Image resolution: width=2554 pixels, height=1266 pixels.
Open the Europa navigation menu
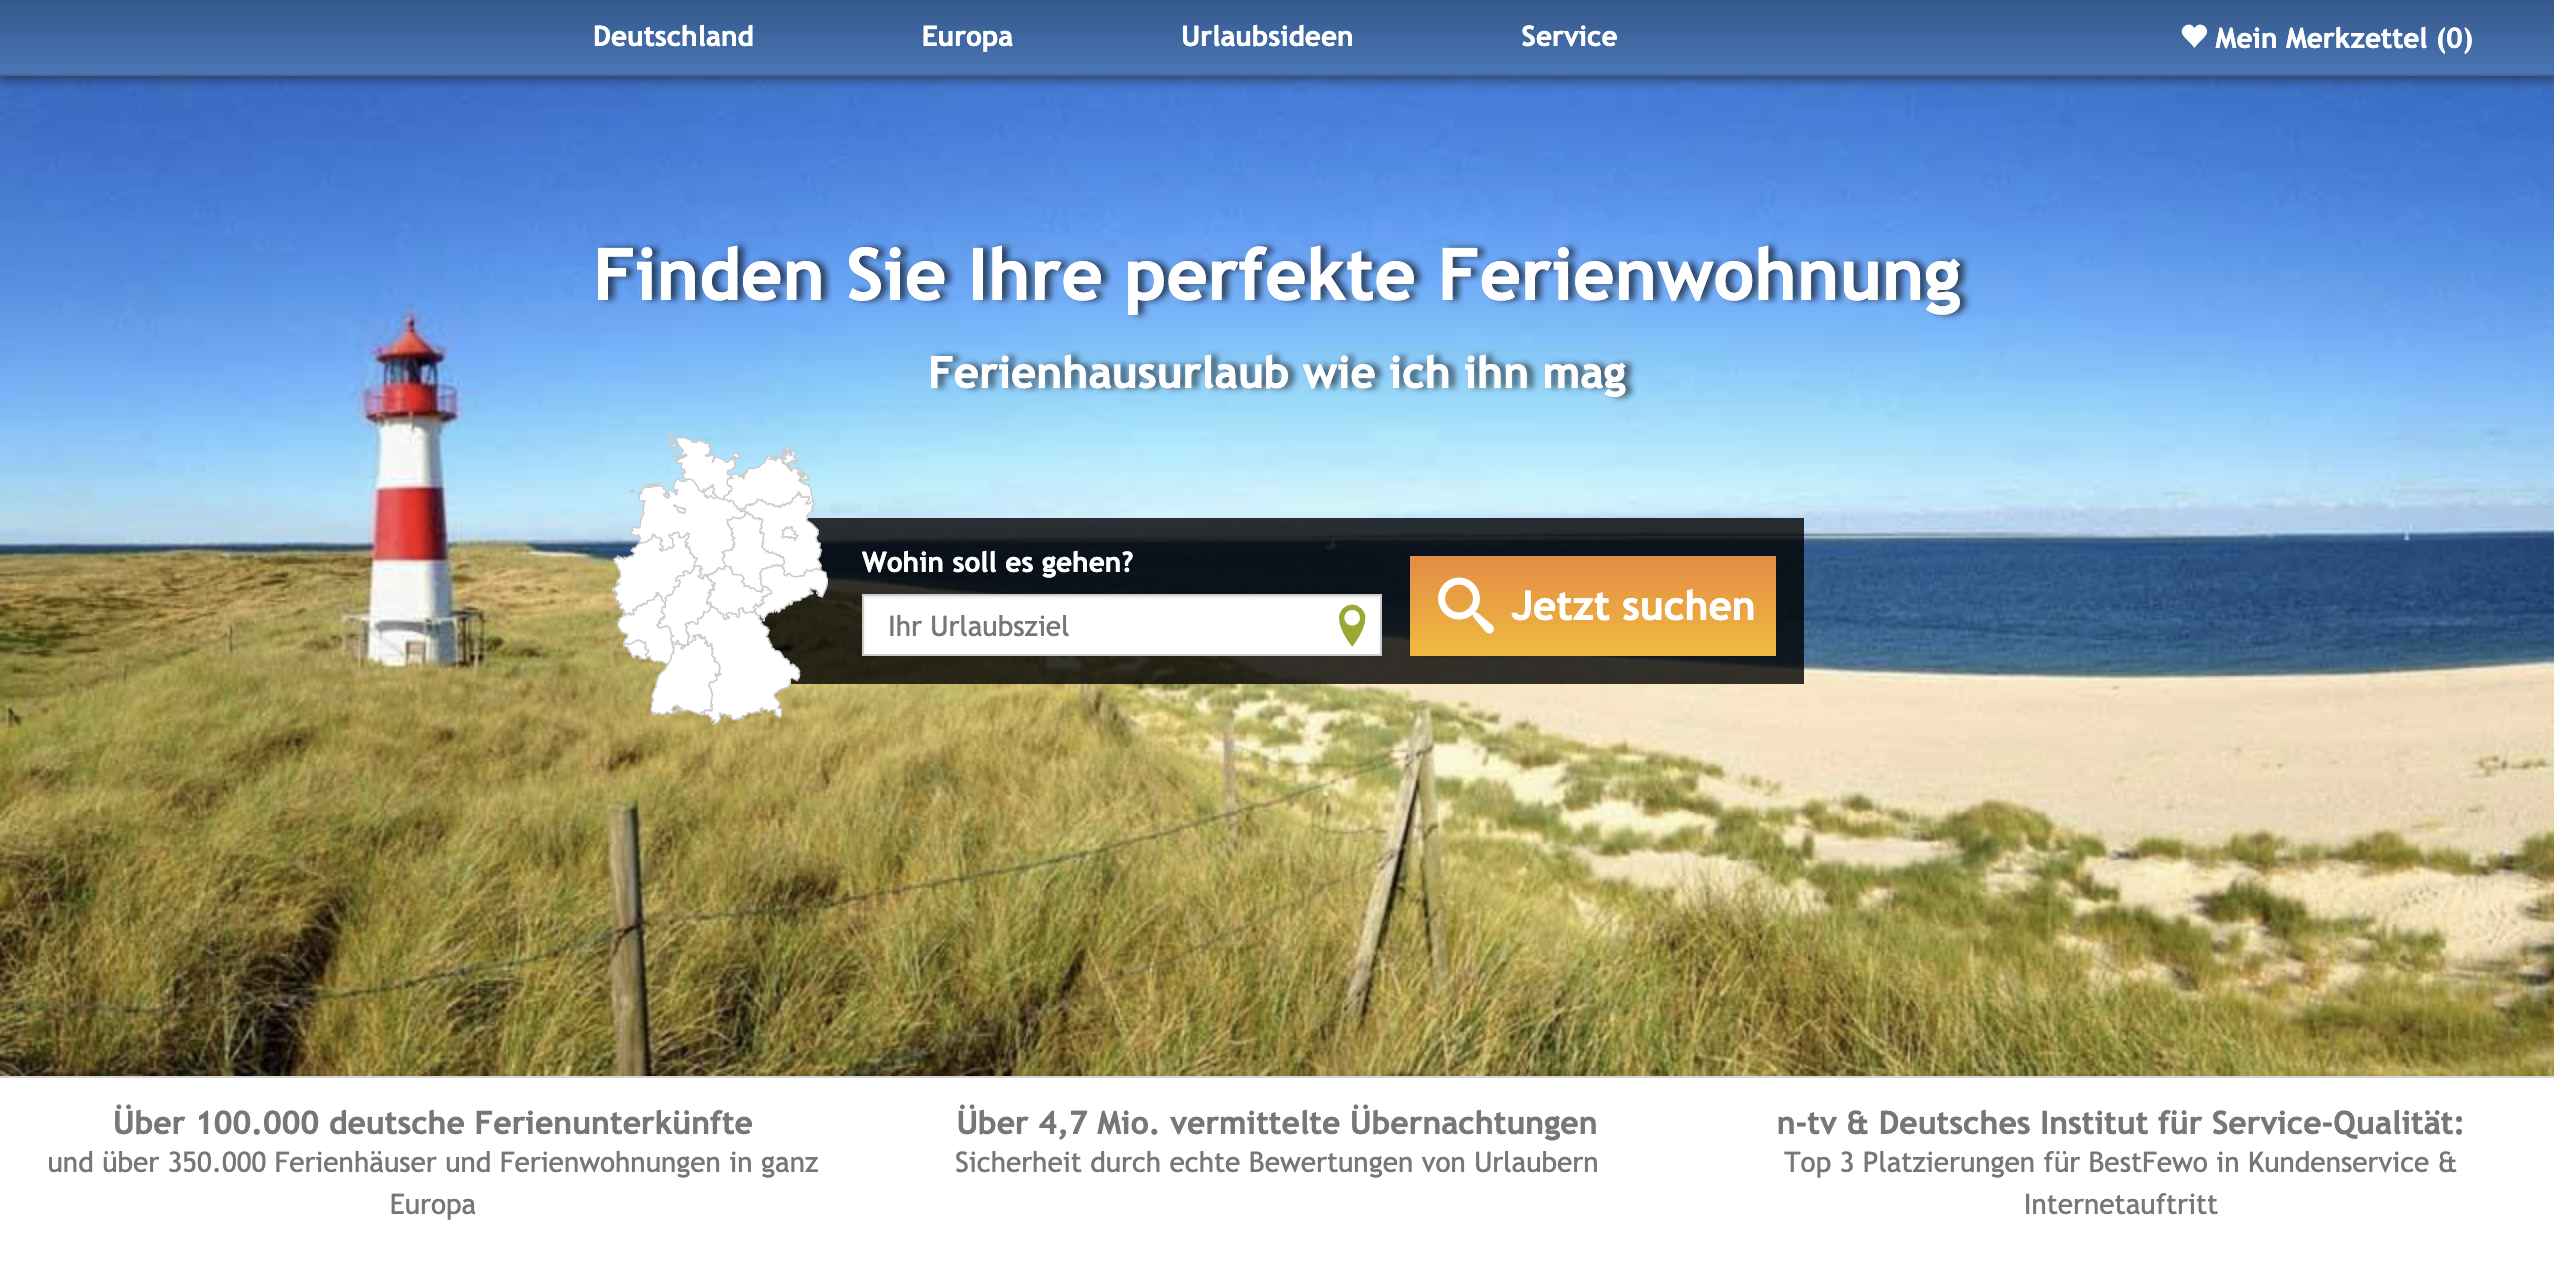point(966,37)
